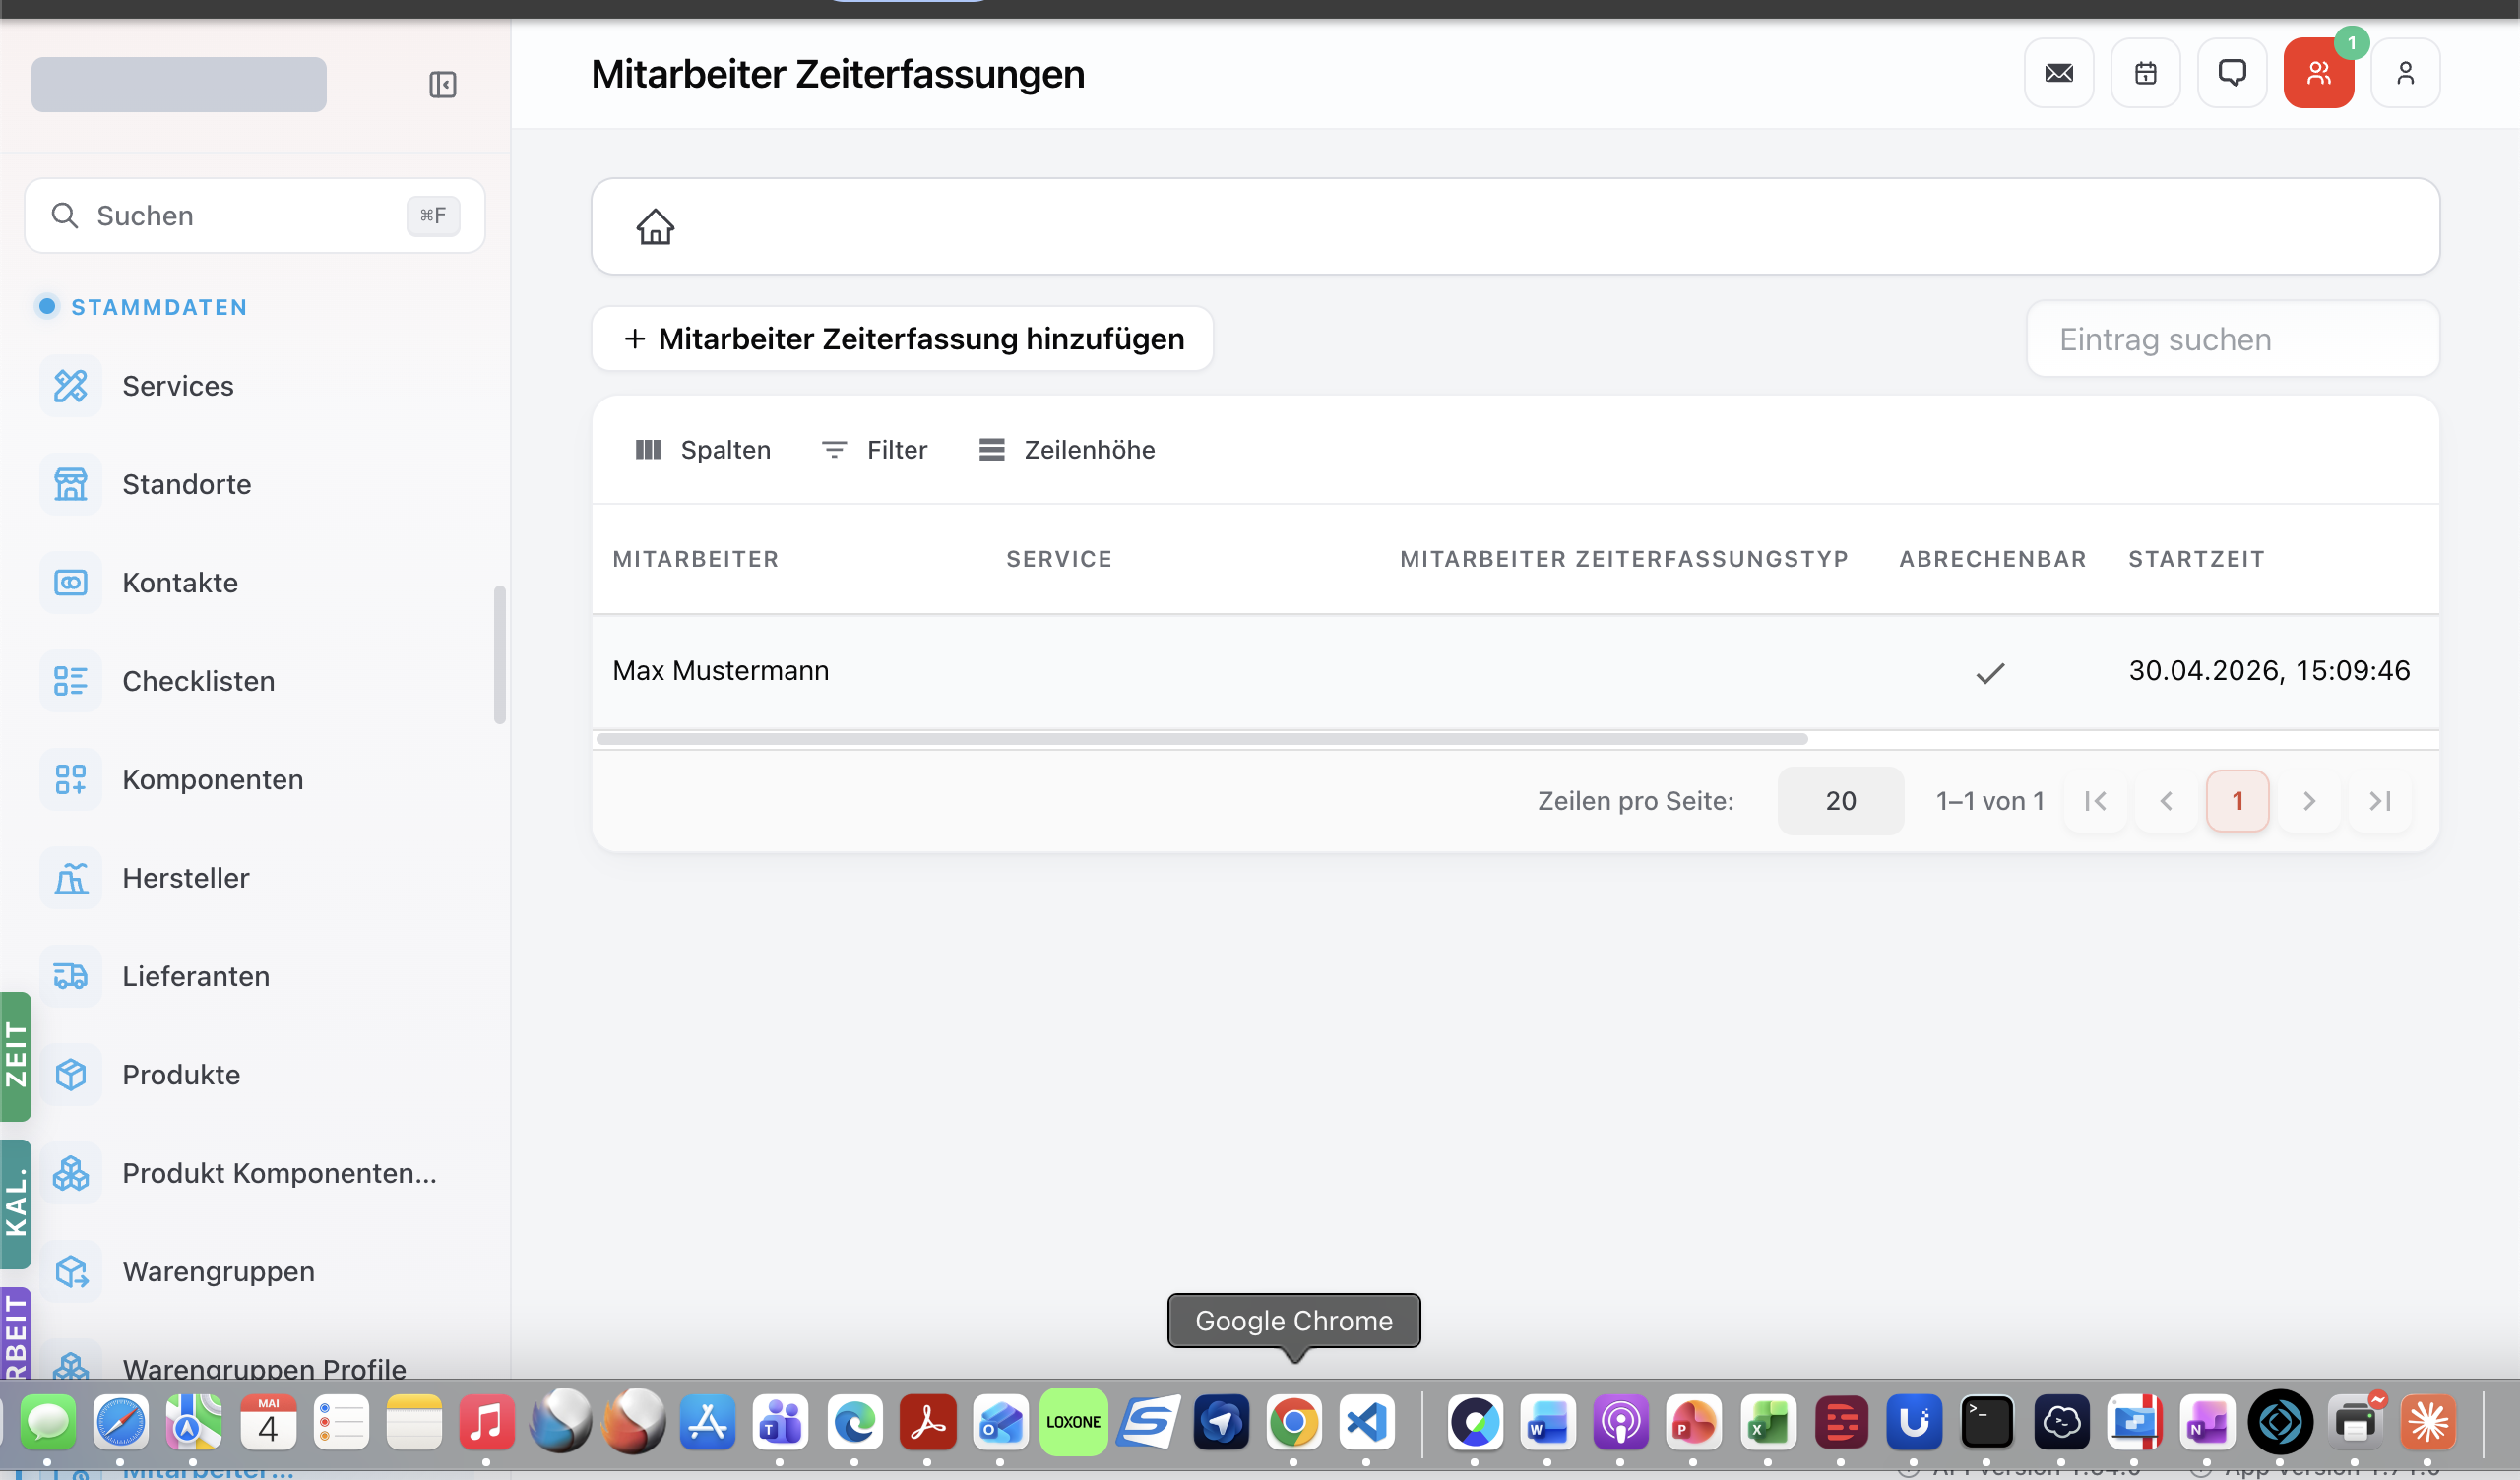Click the STAMMDATEN section header
This screenshot has height=1480, width=2520.
[159, 307]
